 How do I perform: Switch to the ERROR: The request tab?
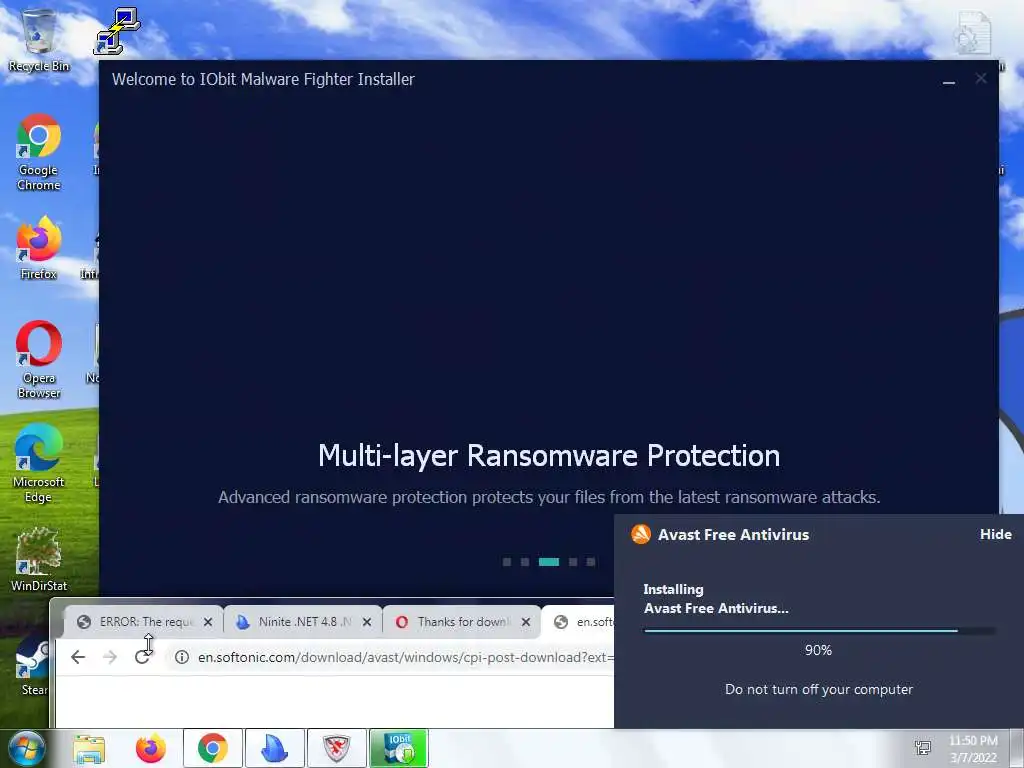(x=144, y=622)
